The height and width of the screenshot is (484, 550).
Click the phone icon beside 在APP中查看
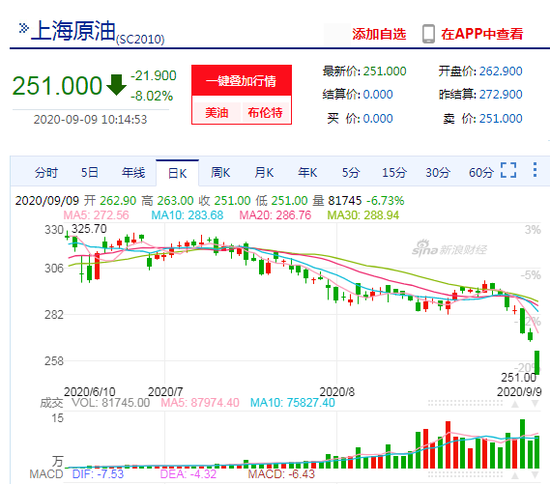tap(428, 34)
